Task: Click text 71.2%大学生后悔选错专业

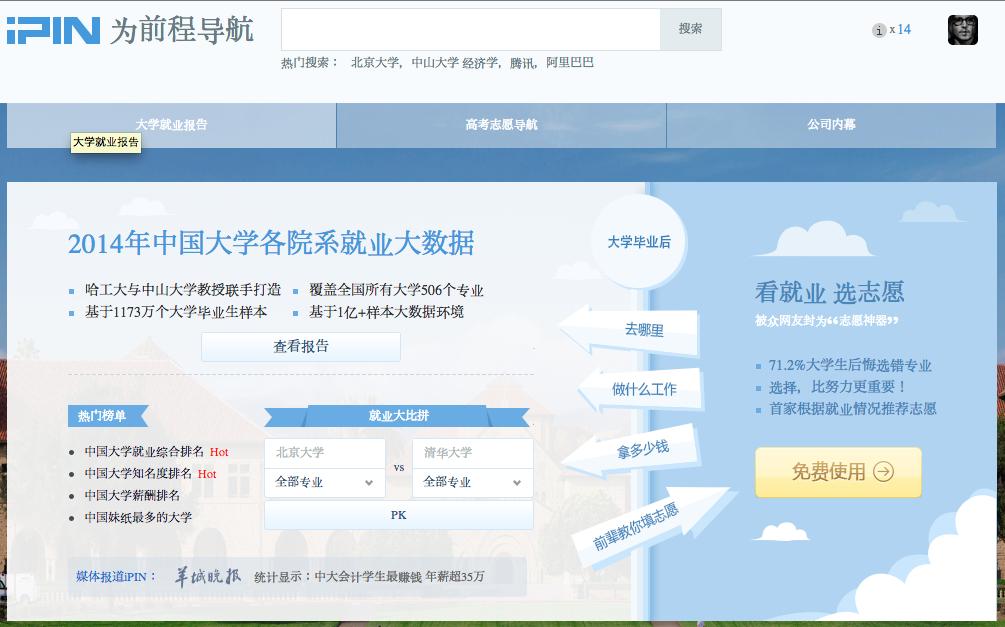Action: point(850,365)
